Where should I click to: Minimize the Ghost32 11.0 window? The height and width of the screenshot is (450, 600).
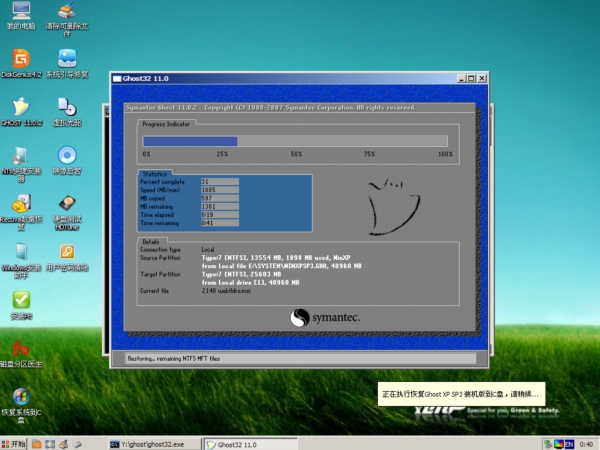coord(461,78)
